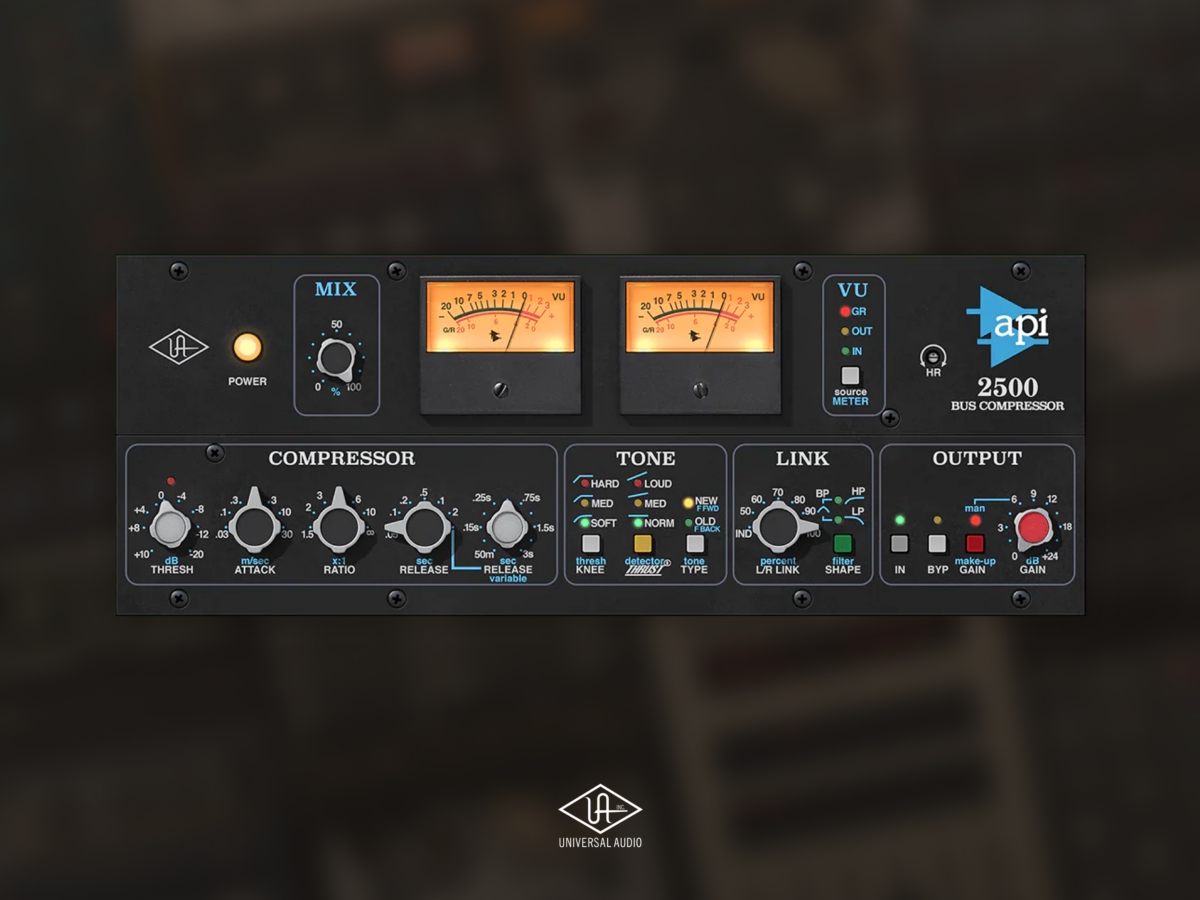Click the TONE section heading
Viewport: 1200px width, 900px height.
pos(645,459)
